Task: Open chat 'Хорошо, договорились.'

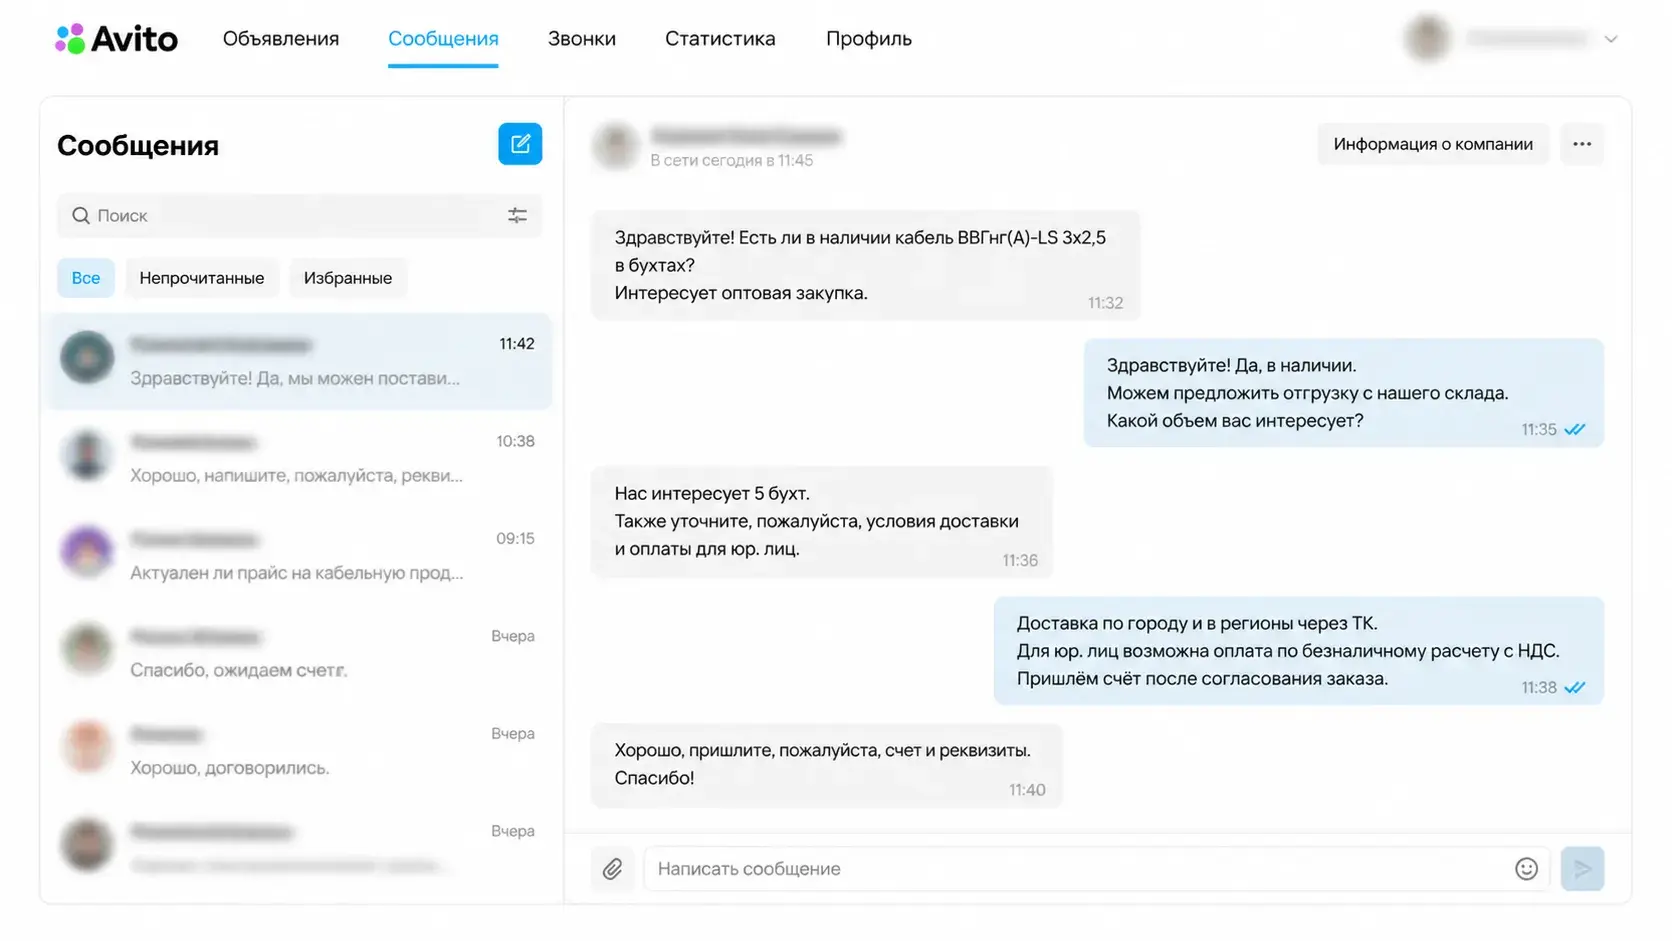Action: tap(299, 750)
